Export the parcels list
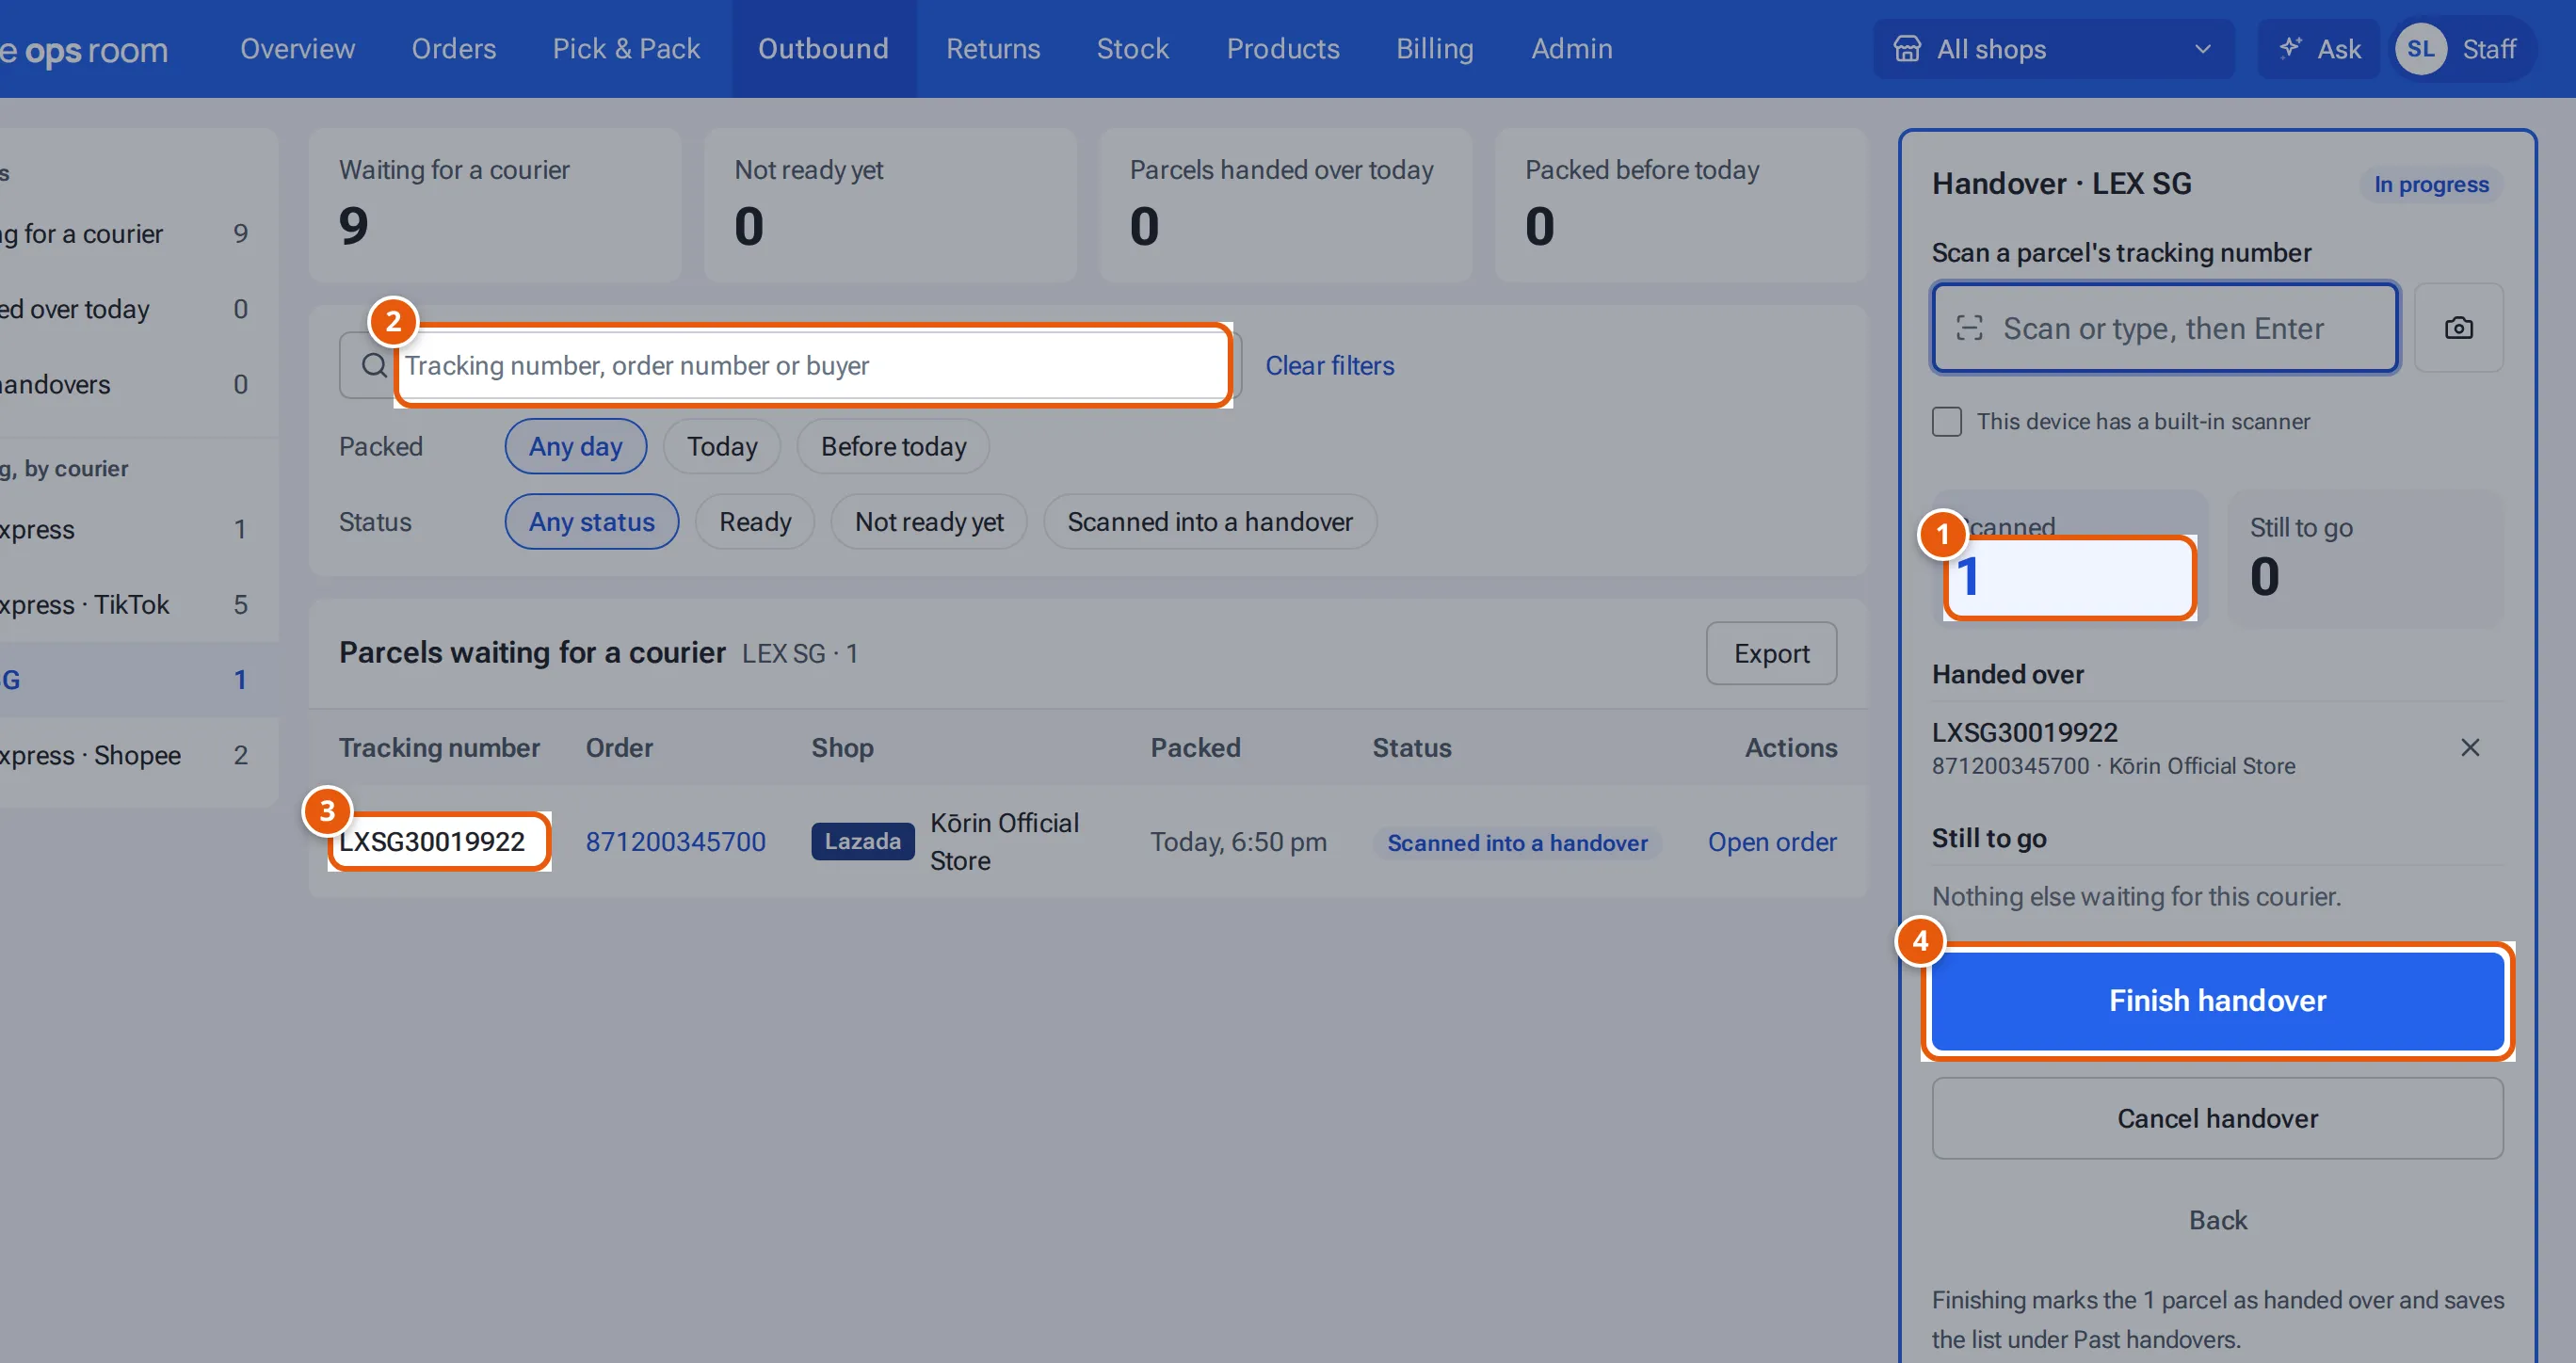 pyautogui.click(x=1770, y=653)
